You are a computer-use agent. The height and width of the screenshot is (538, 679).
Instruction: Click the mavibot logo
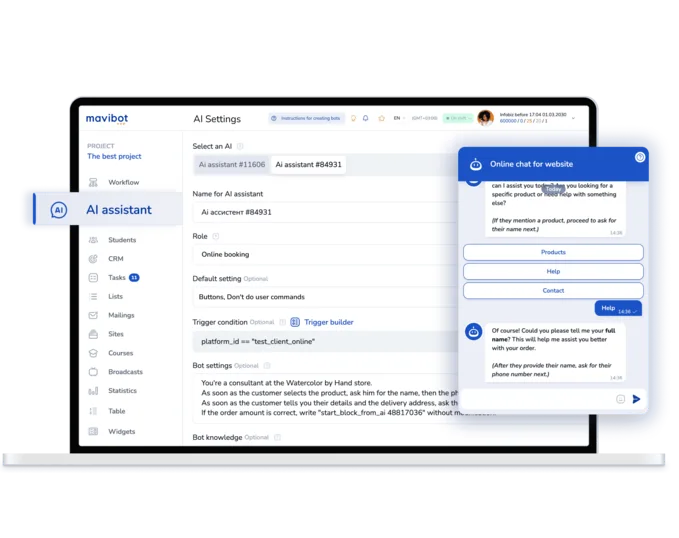107,119
